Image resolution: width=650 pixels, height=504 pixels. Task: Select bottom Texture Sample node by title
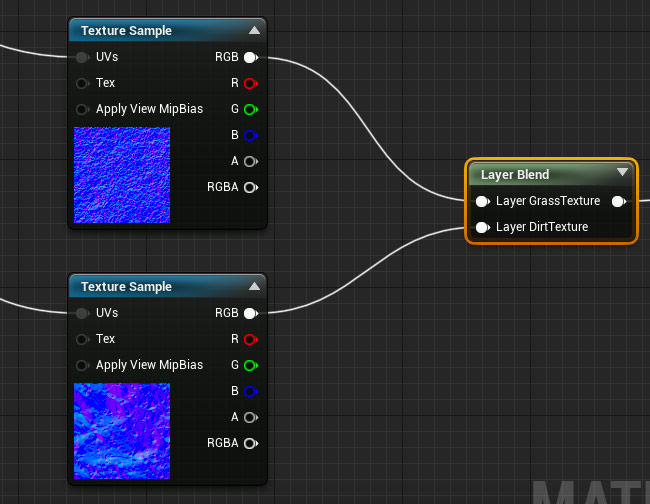coord(126,287)
